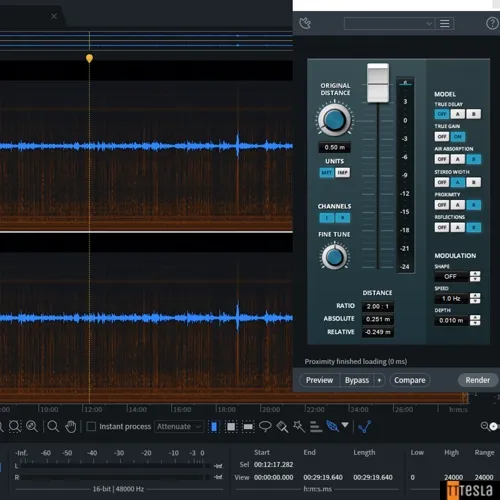Click the Original Distance knob
This screenshot has height=500, width=500.
tap(334, 120)
